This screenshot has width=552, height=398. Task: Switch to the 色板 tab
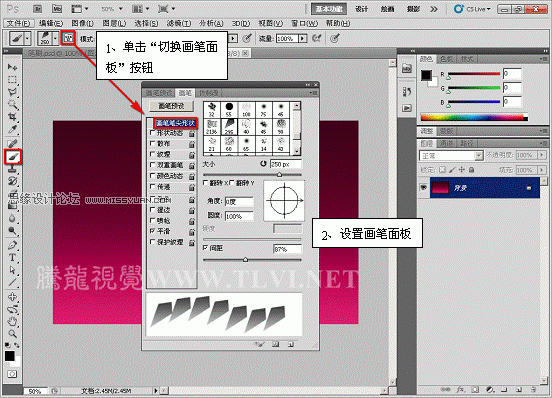[446, 59]
